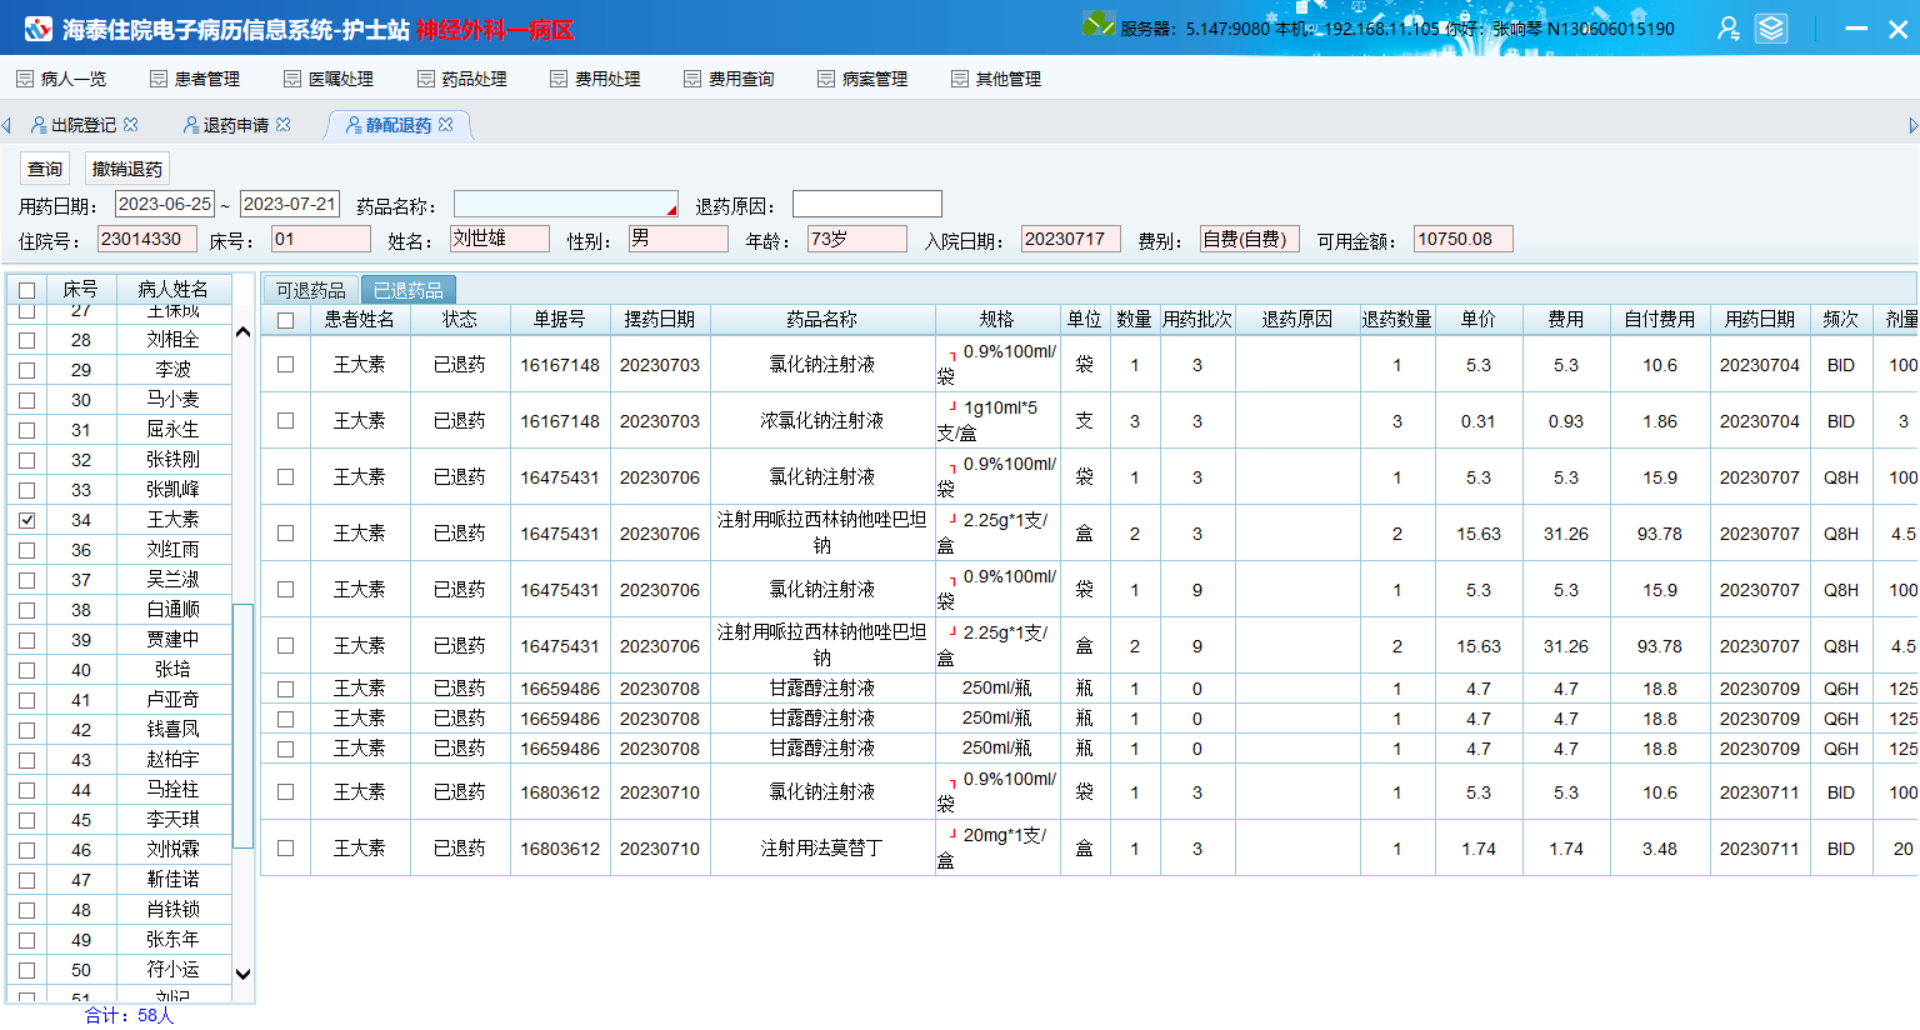Click the start date field 2023-06-25
1920x1030 pixels.
(165, 204)
